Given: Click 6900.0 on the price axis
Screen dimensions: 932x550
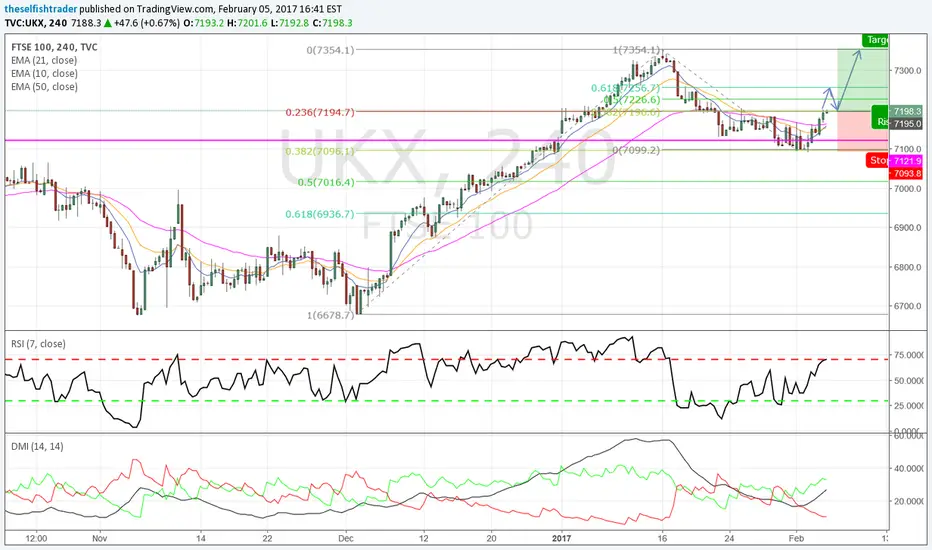Looking at the screenshot, I should (x=907, y=228).
